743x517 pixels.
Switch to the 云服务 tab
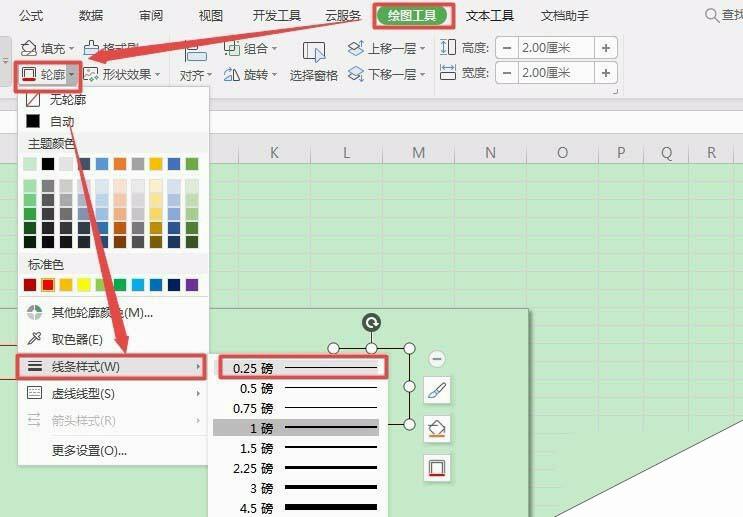click(x=343, y=16)
